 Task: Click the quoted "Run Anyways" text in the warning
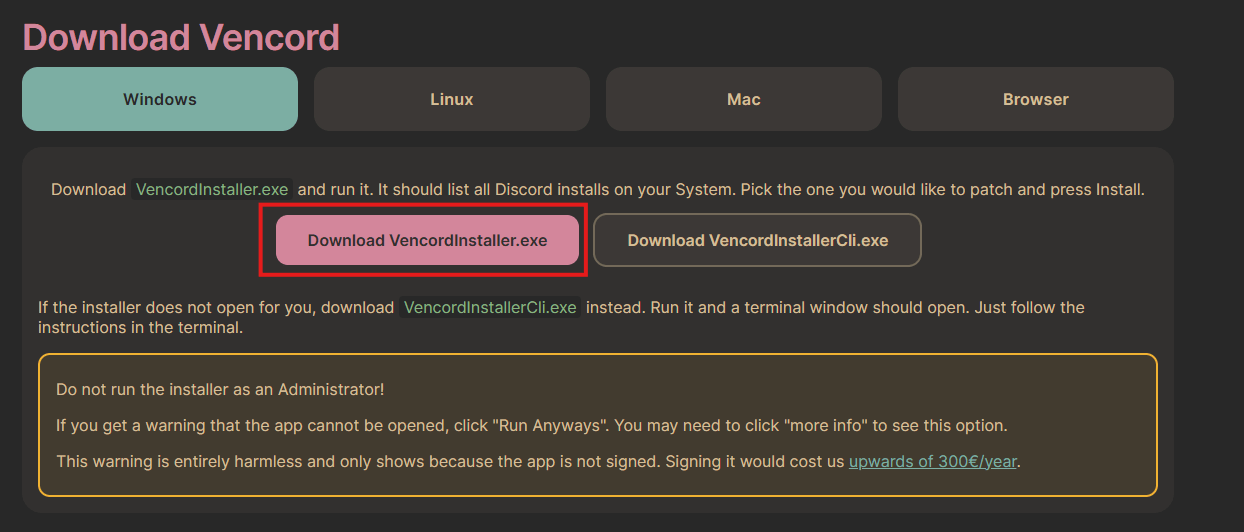tap(549, 425)
